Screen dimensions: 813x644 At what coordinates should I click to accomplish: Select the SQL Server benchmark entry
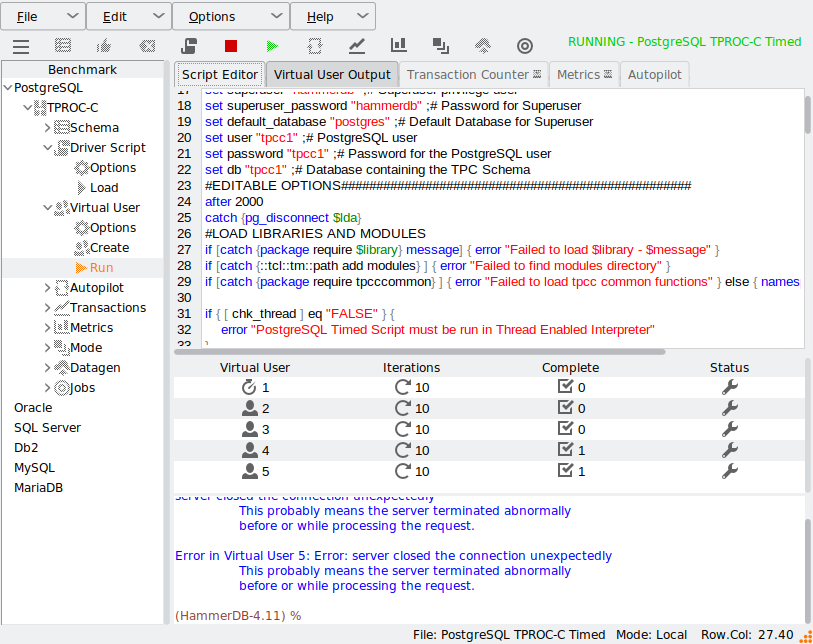tap(47, 428)
